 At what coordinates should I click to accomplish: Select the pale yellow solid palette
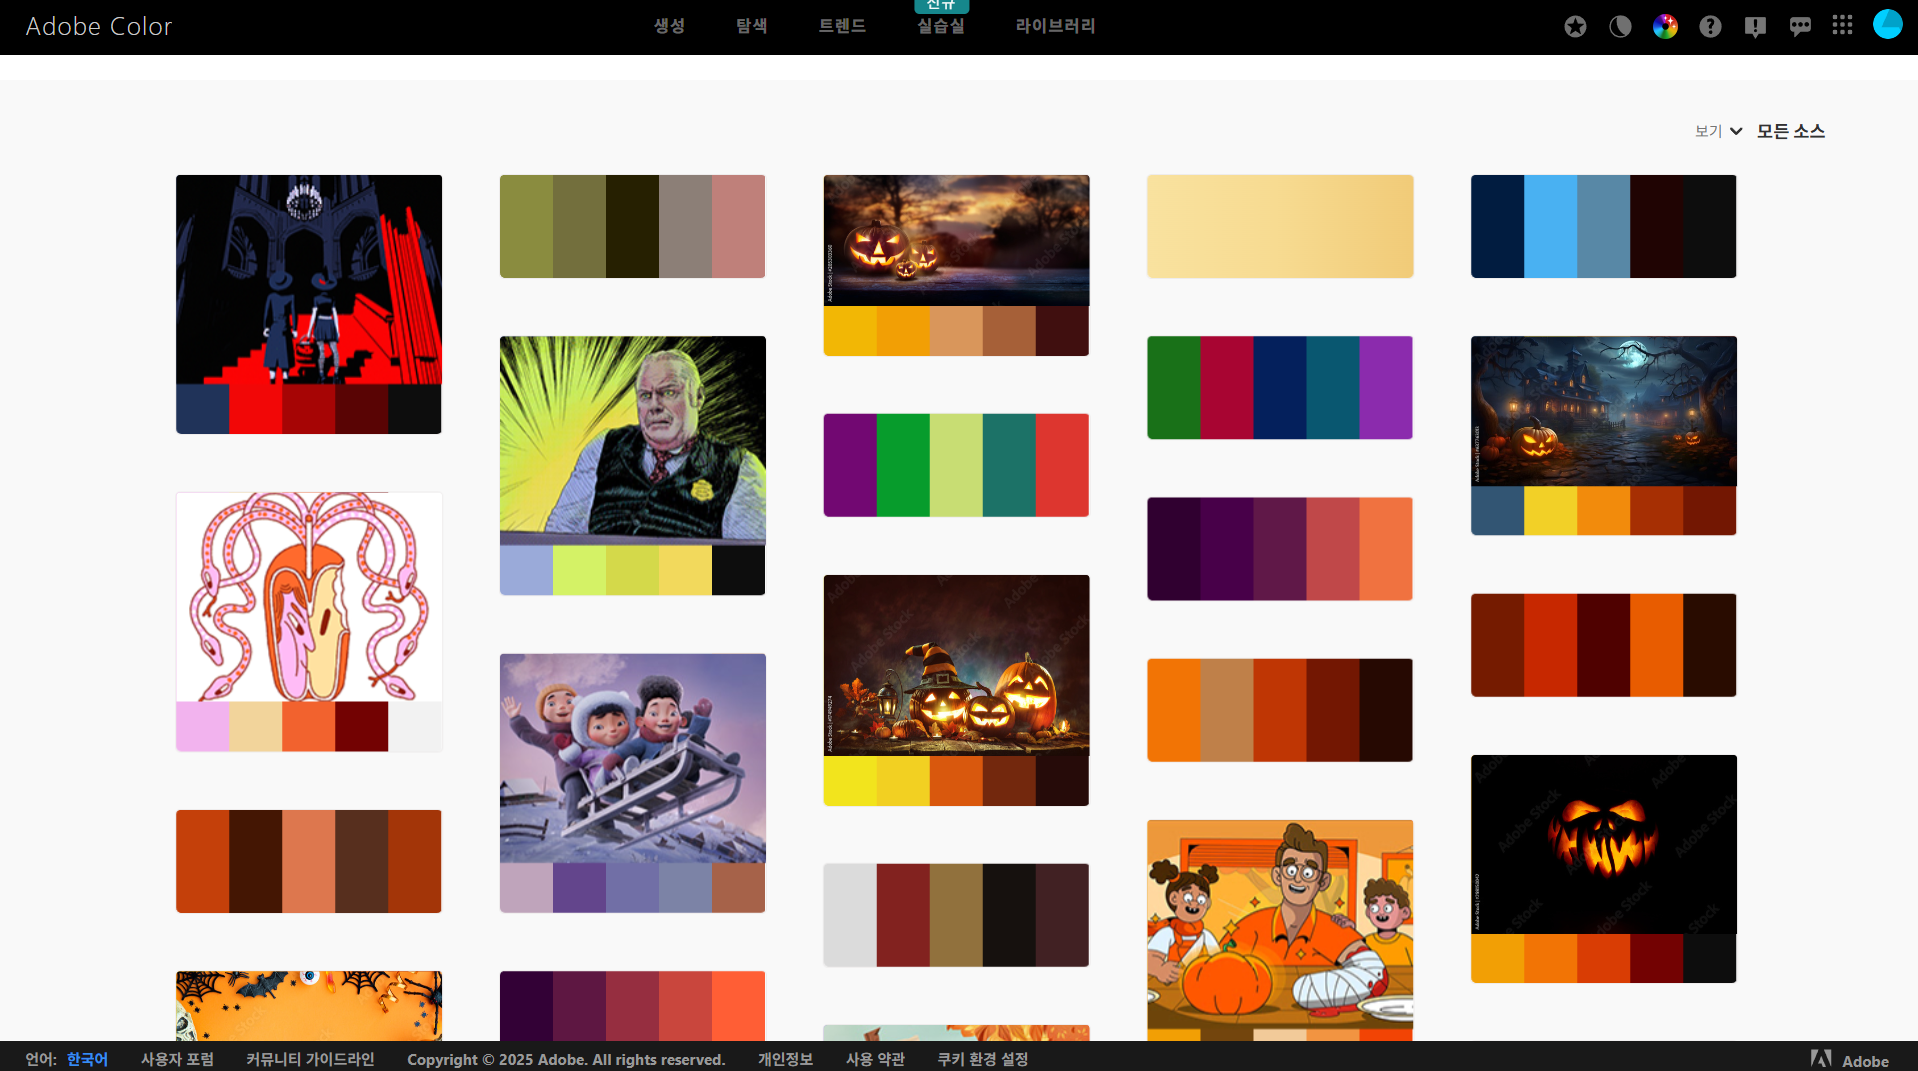[x=1280, y=227]
